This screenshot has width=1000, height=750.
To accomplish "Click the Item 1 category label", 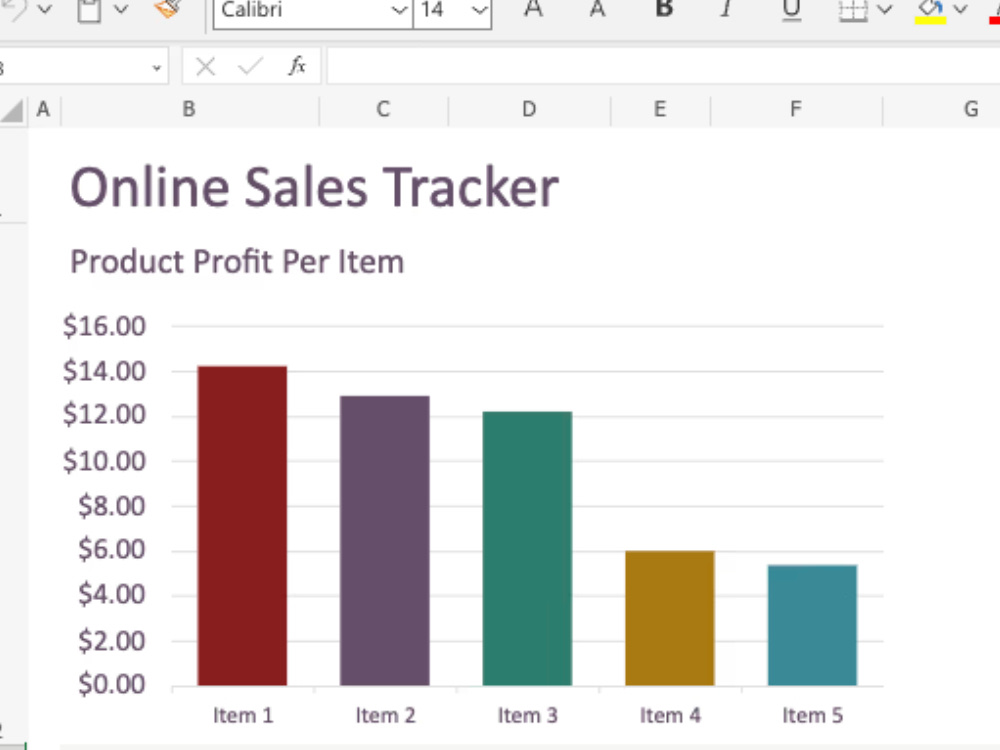I will 243,716.
